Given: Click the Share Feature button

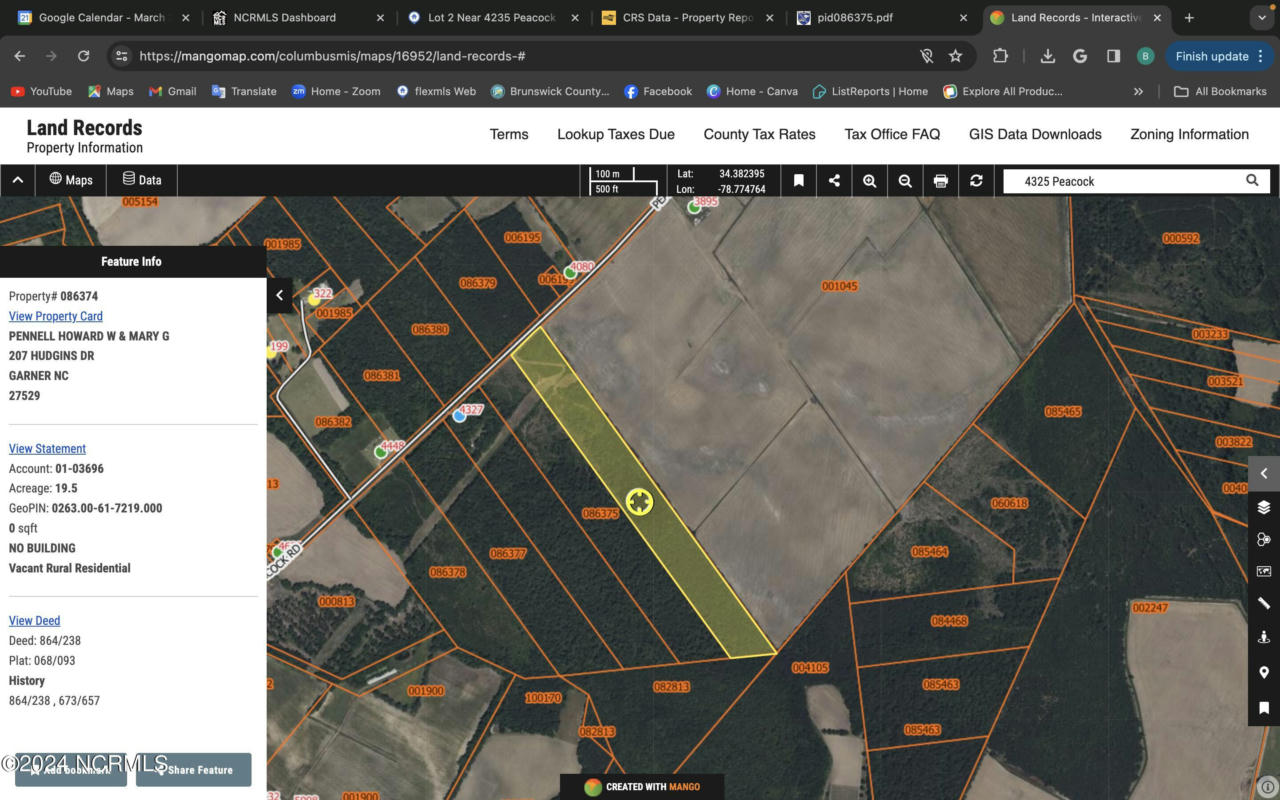Looking at the screenshot, I should coord(194,770).
